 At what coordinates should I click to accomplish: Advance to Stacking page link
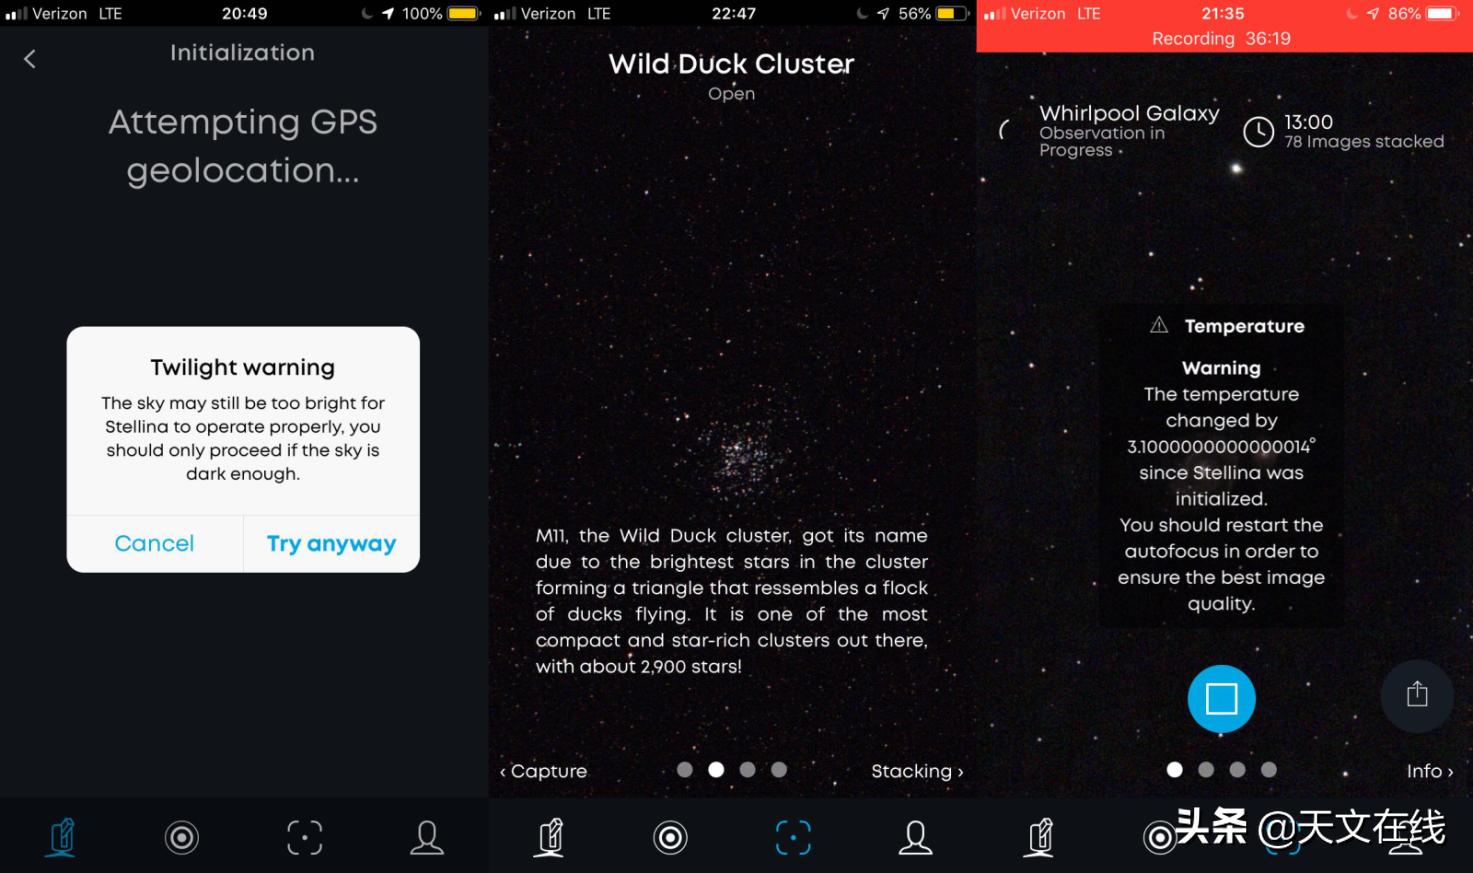tap(917, 771)
